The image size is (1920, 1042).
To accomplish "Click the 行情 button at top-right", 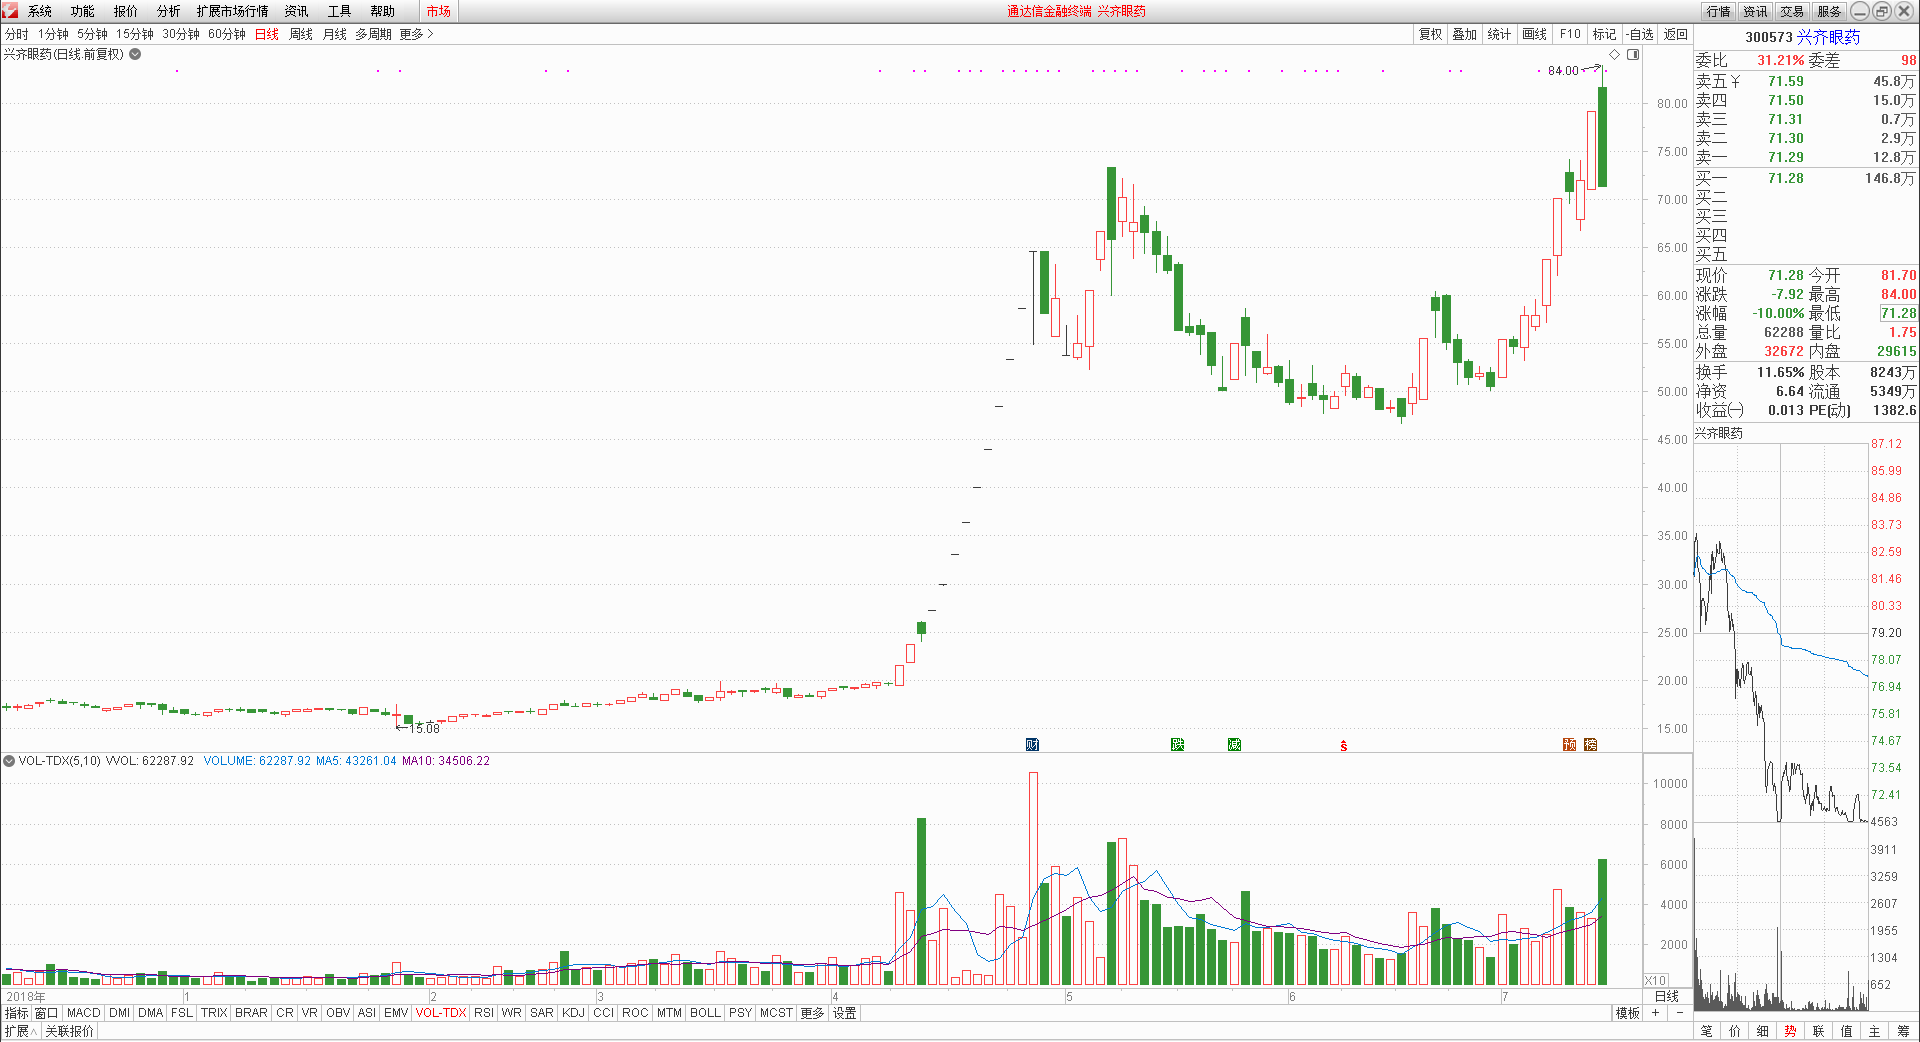I will tap(1719, 11).
